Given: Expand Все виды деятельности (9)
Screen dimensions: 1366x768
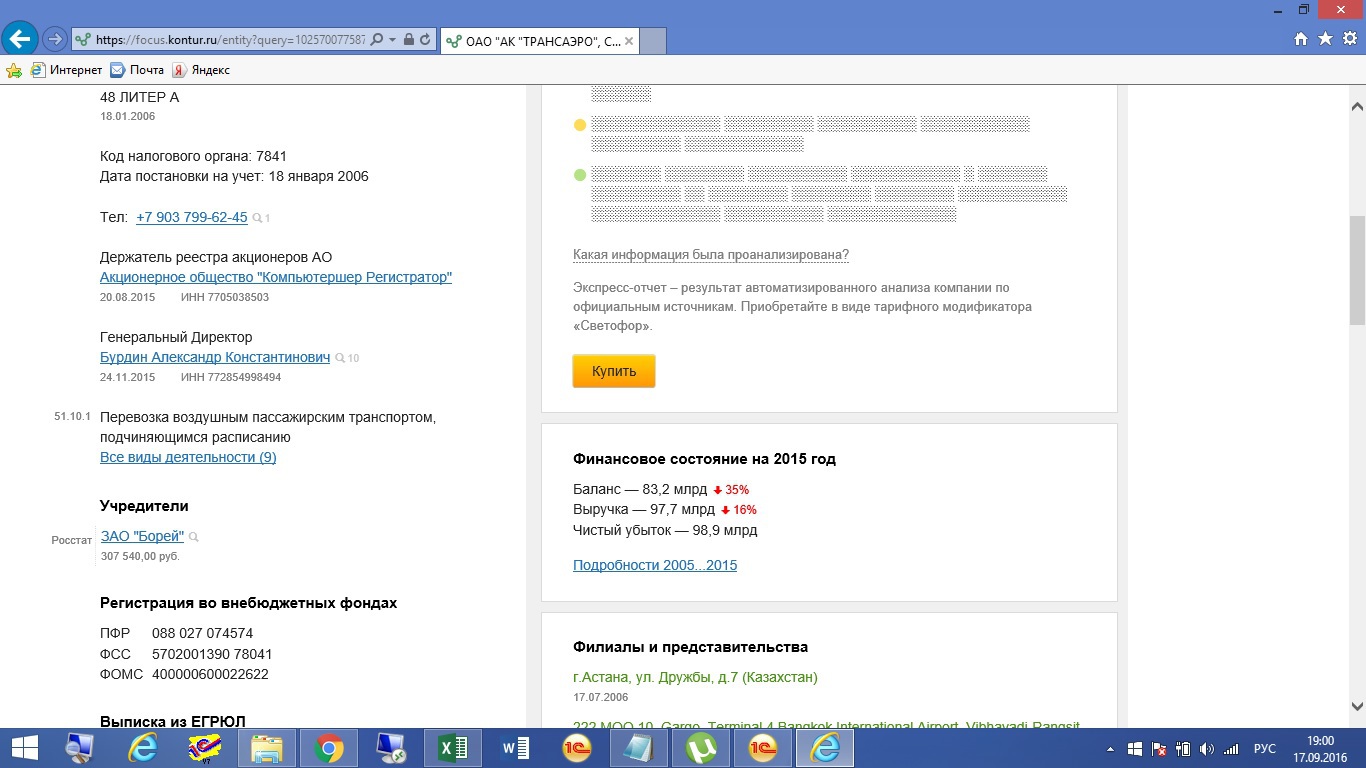Looking at the screenshot, I should [x=188, y=457].
